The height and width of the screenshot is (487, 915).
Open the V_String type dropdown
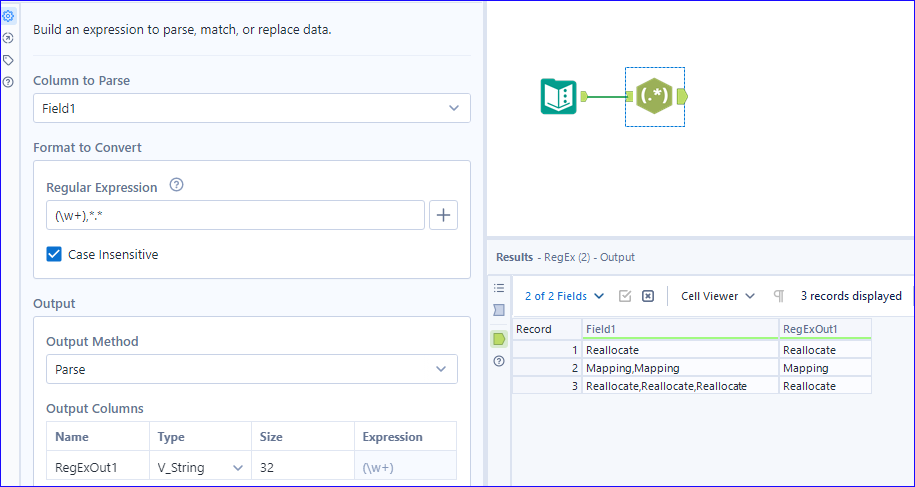(x=200, y=467)
